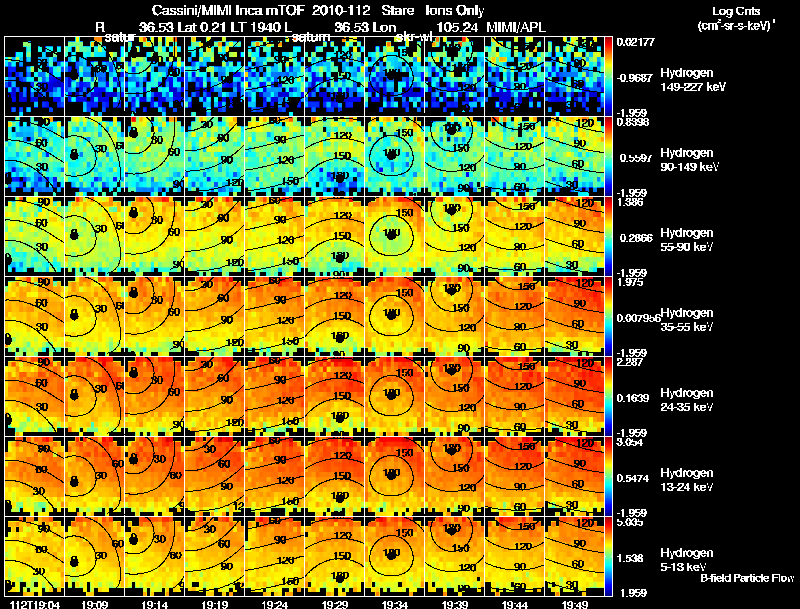The image size is (800, 609).
Task: Click the '19:14' time label
Action: click(155, 604)
